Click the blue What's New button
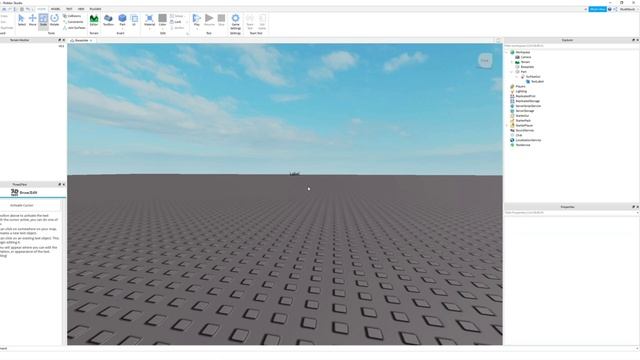 pos(597,9)
